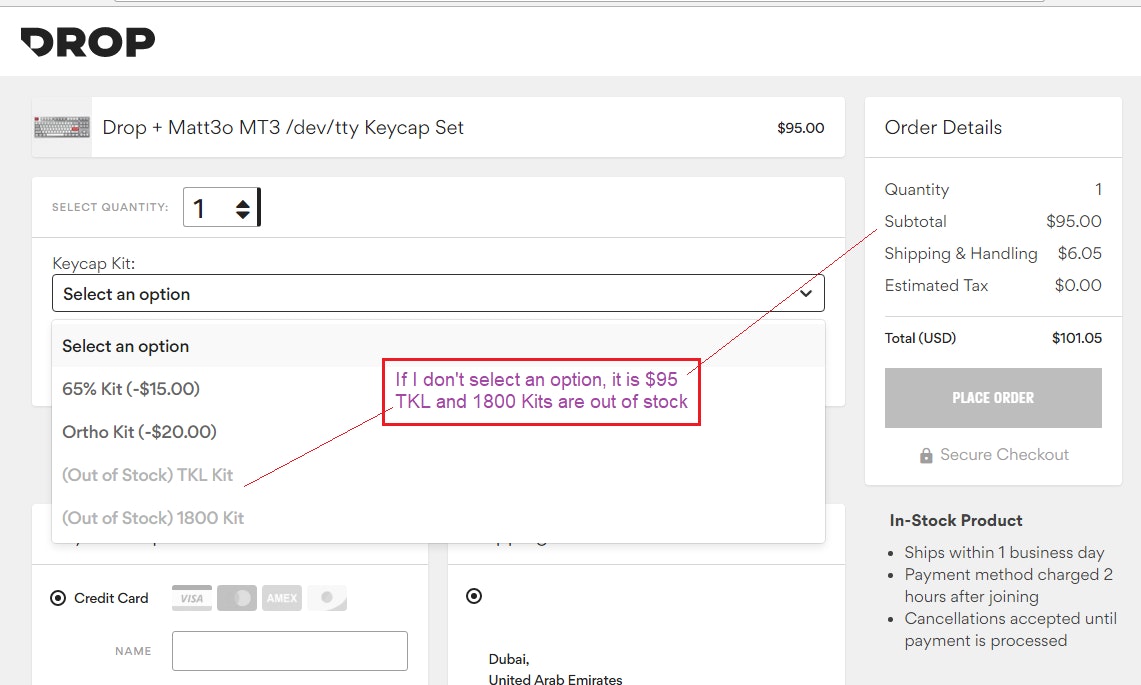This screenshot has width=1141, height=685.
Task: Click the keycap set keyboard thumbnail
Action: [62, 127]
